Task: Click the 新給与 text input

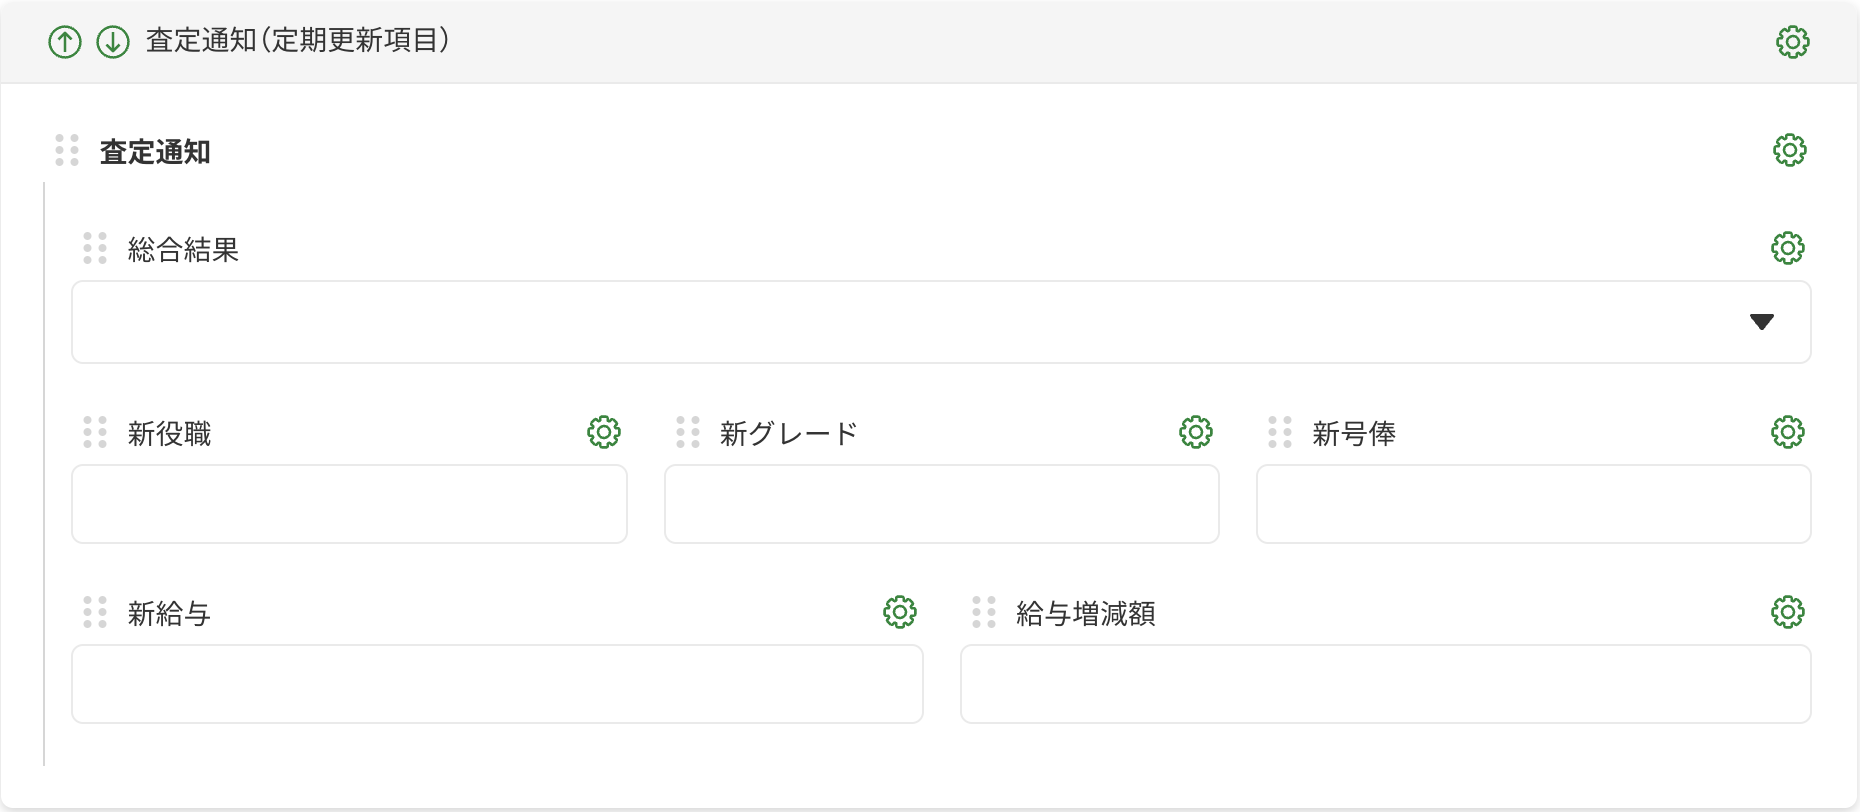Action: (497, 684)
